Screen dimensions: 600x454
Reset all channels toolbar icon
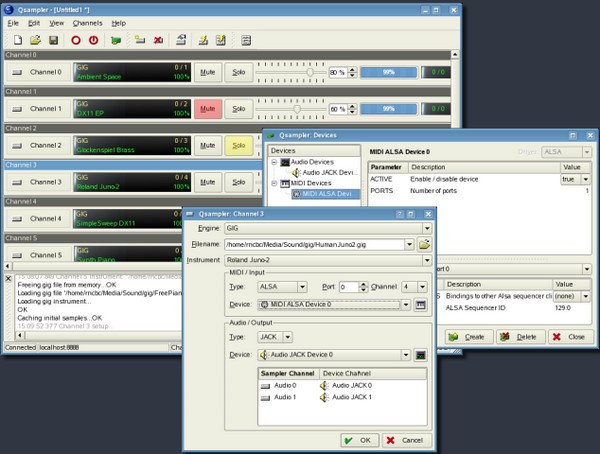(x=221, y=40)
